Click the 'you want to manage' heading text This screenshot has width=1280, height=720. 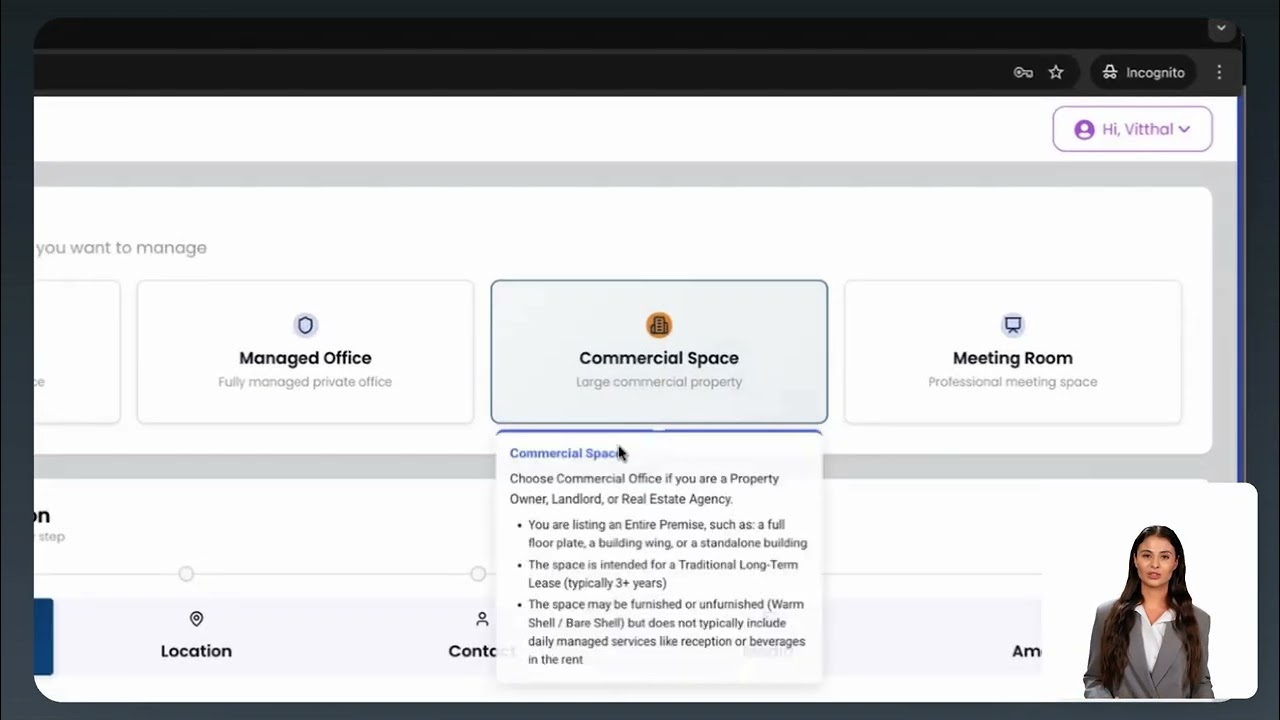click(x=121, y=248)
